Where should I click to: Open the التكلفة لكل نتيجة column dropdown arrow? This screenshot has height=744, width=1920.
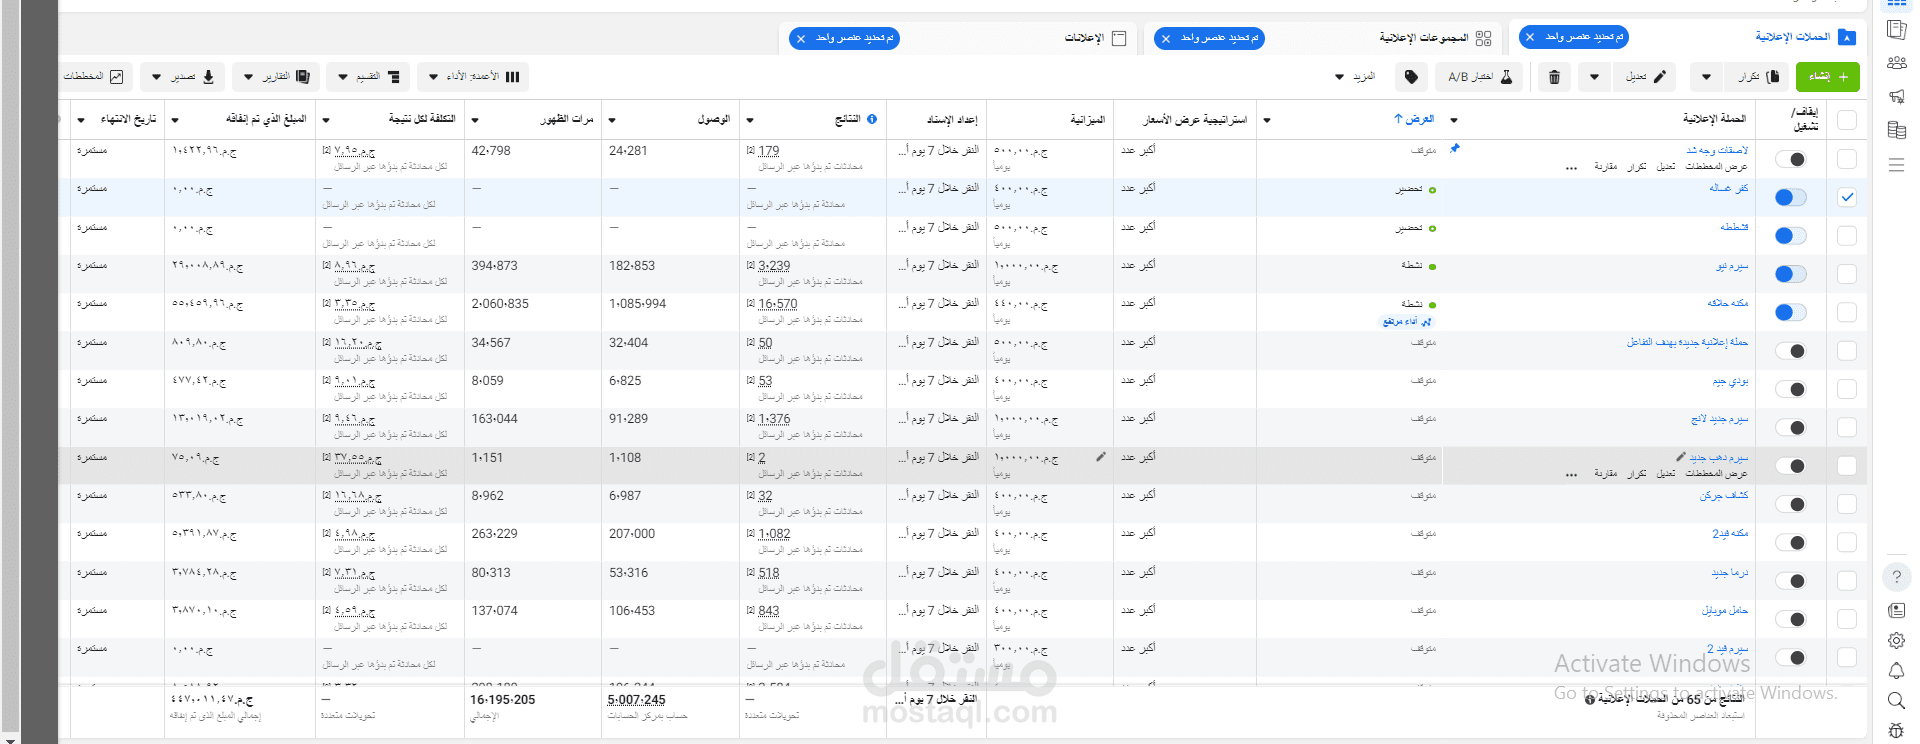click(325, 120)
